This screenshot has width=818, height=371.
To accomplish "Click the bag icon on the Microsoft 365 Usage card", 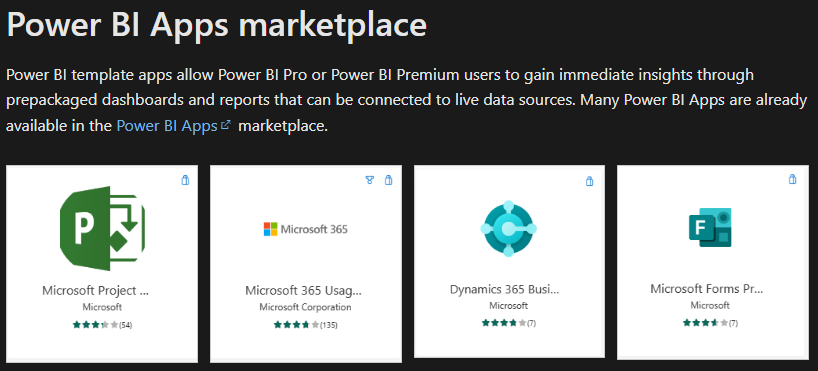I will (388, 180).
